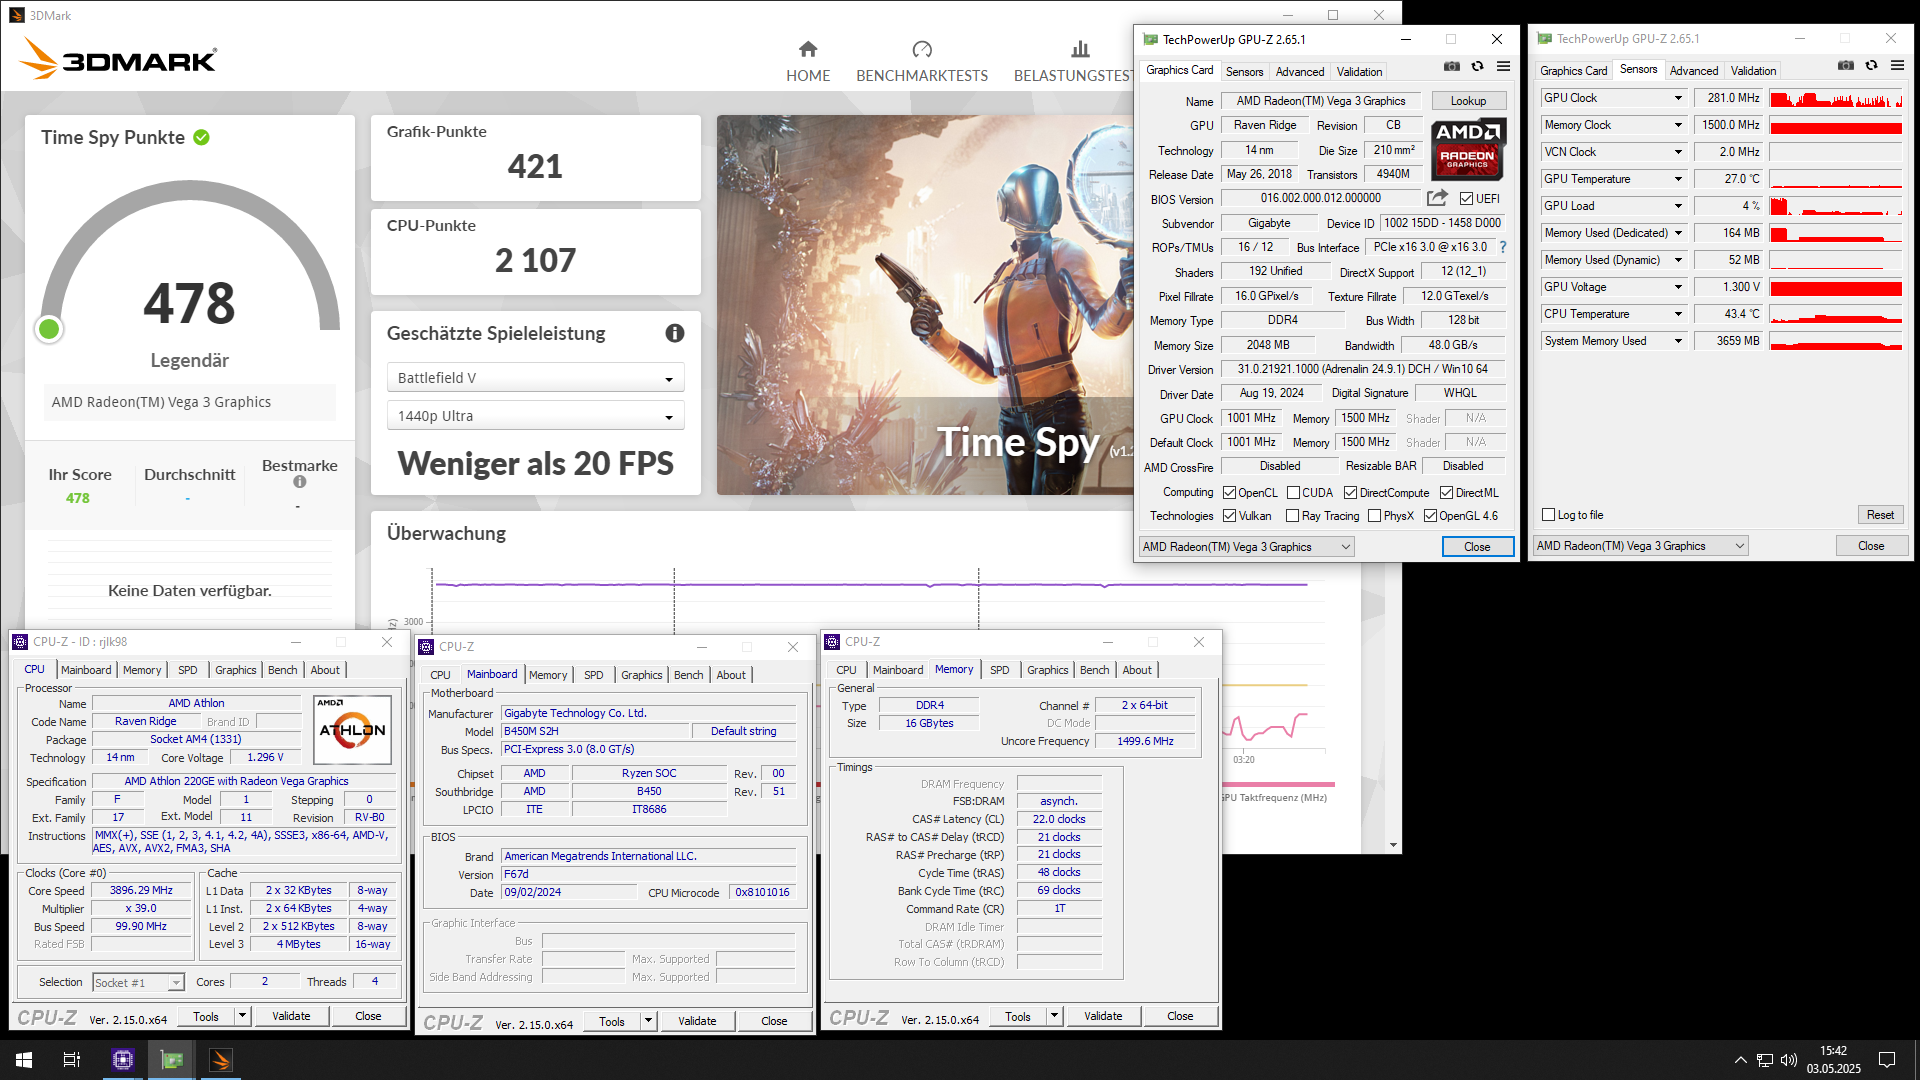Expand GPU Clock sensor dropdown arrow
The image size is (1920, 1080).
1678,98
